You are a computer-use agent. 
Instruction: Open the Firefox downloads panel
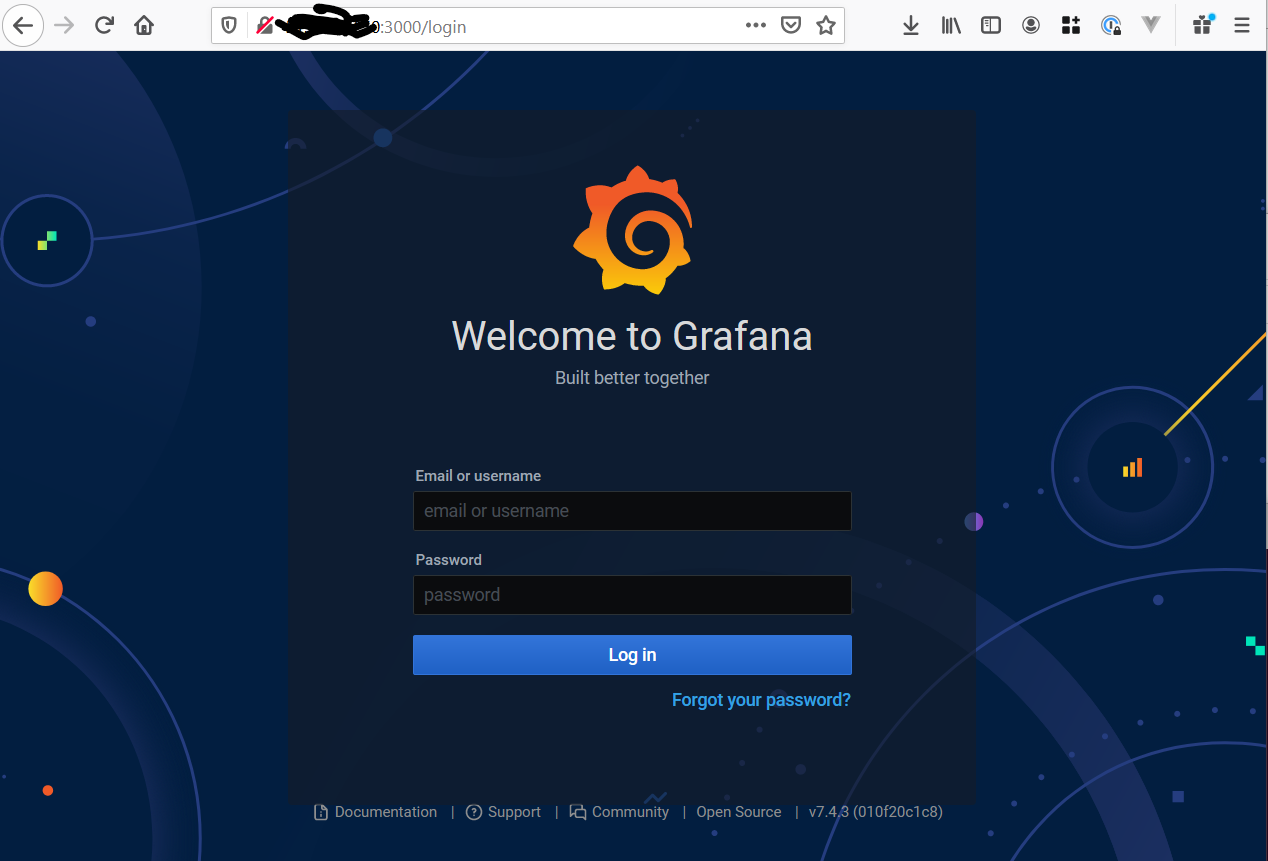pyautogui.click(x=910, y=26)
